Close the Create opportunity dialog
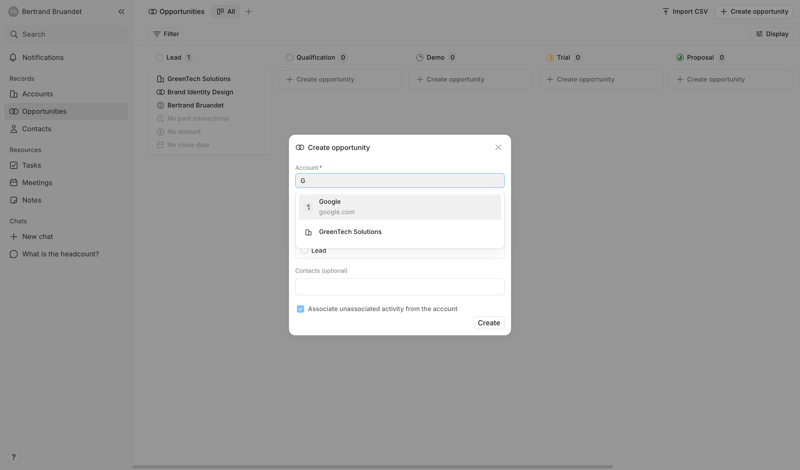This screenshot has height=470, width=800. pyautogui.click(x=498, y=147)
